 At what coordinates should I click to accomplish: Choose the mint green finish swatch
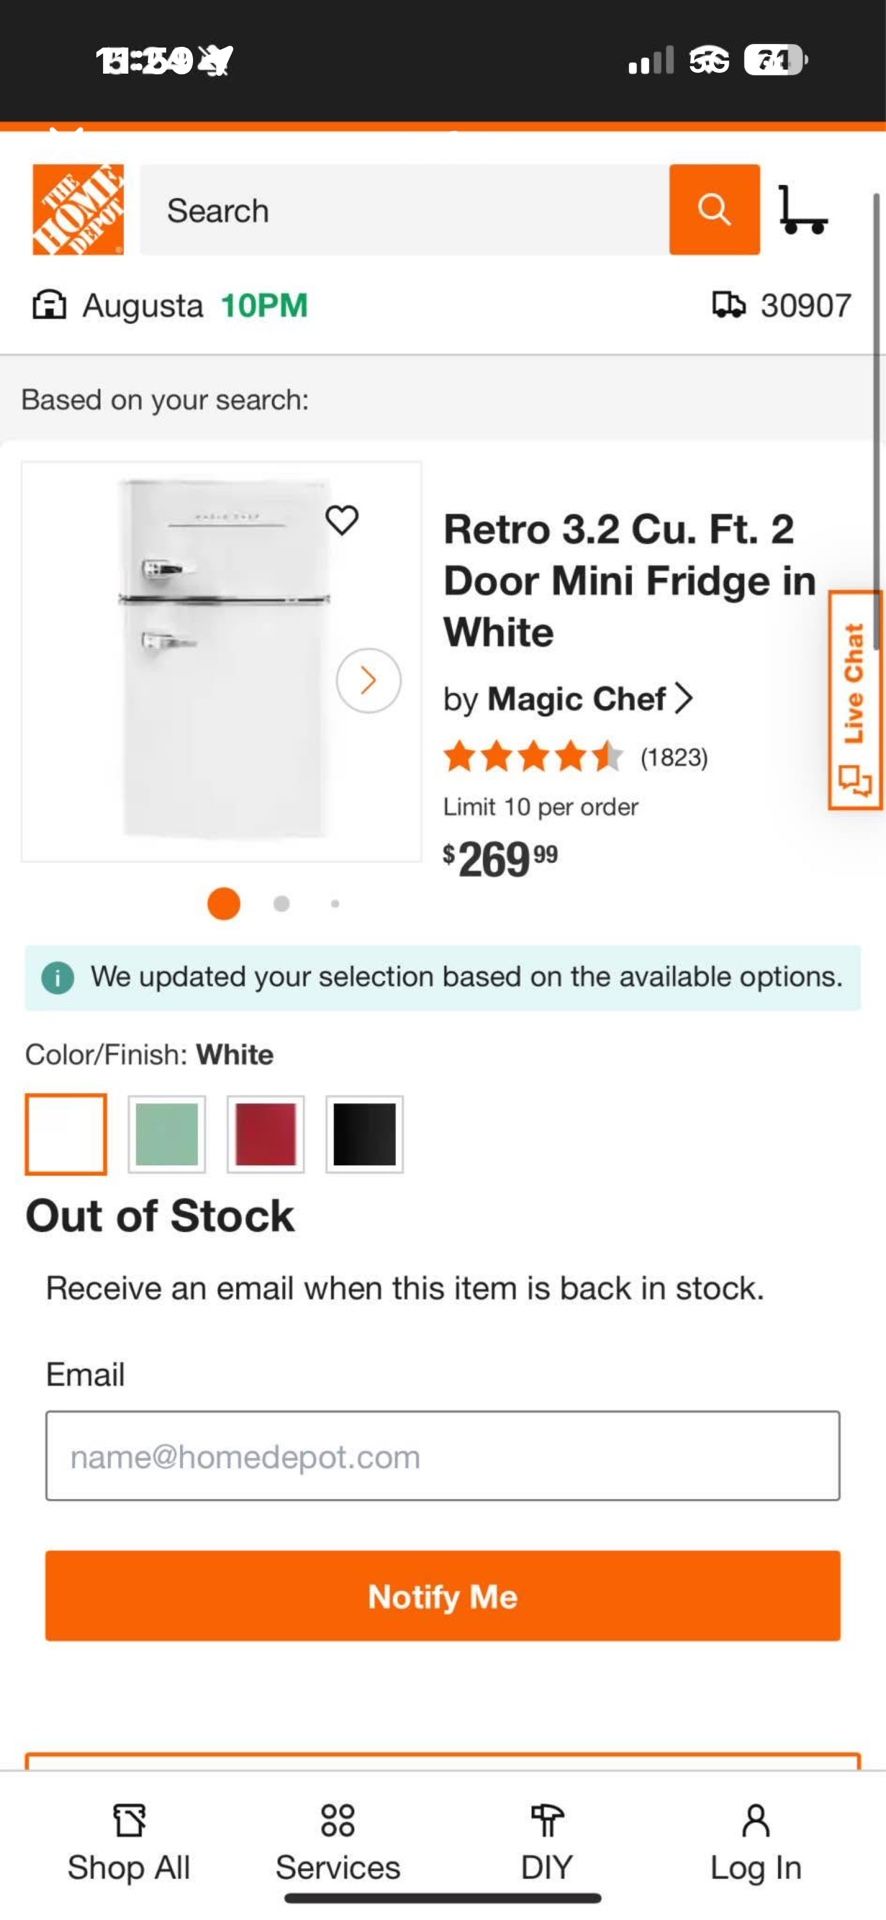(167, 1134)
